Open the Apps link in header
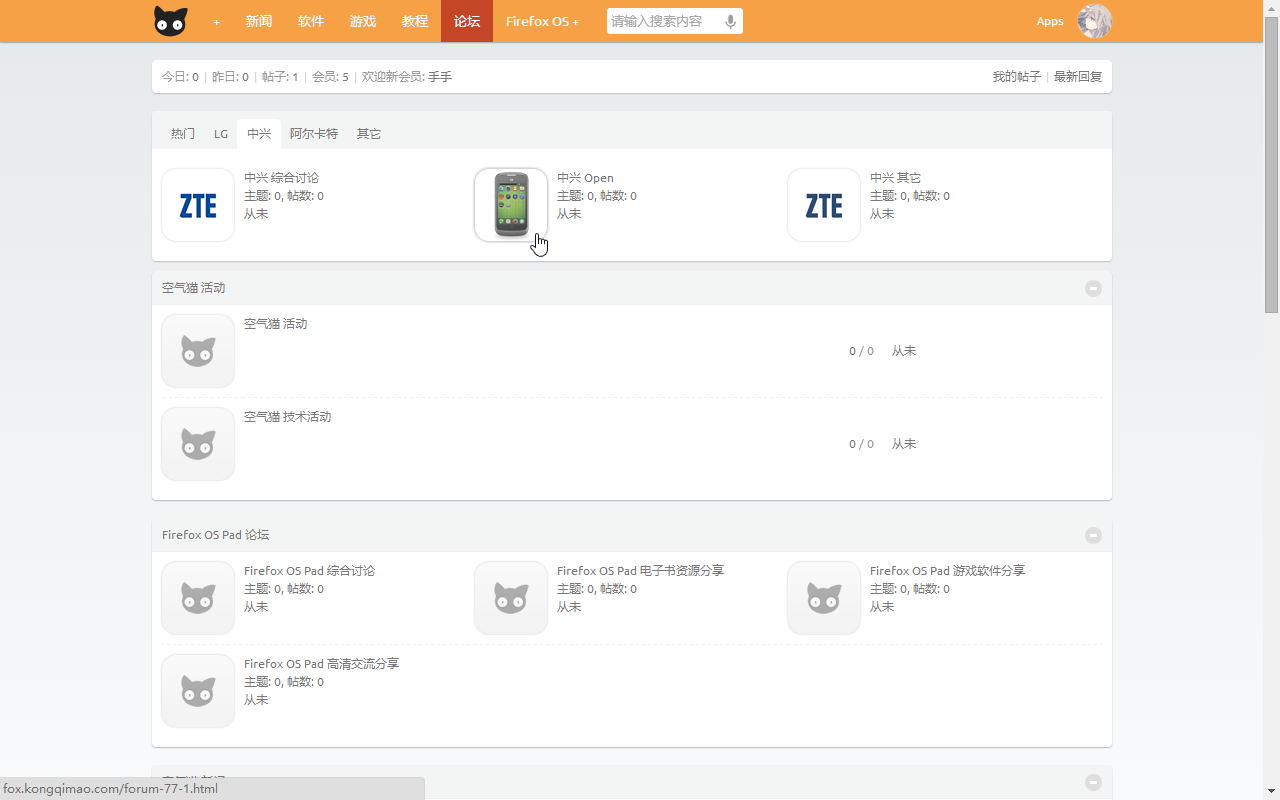 coord(1050,21)
